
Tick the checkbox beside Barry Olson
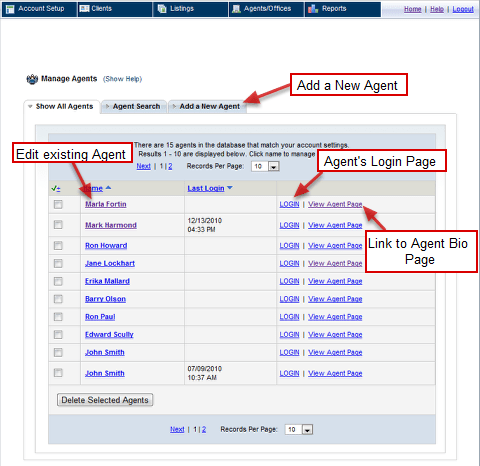58,299
